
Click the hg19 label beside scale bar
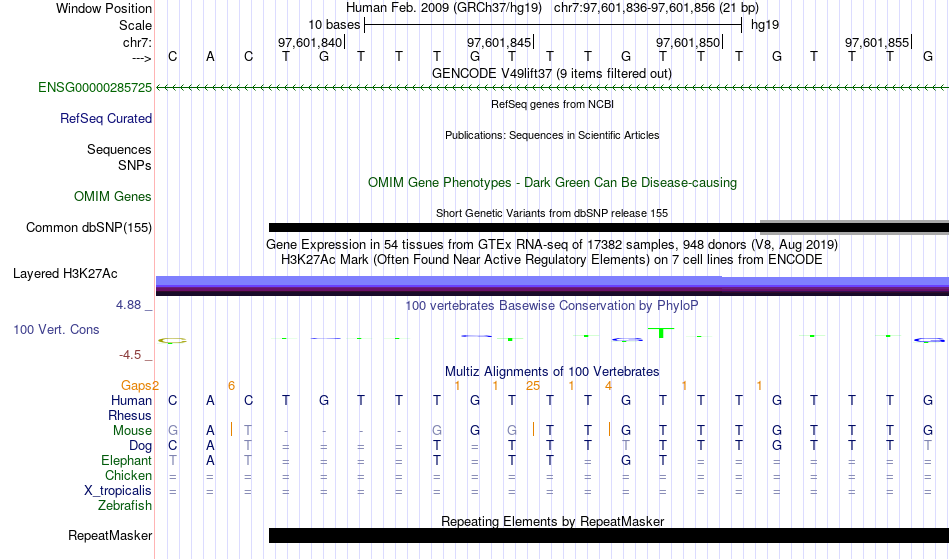click(x=765, y=25)
